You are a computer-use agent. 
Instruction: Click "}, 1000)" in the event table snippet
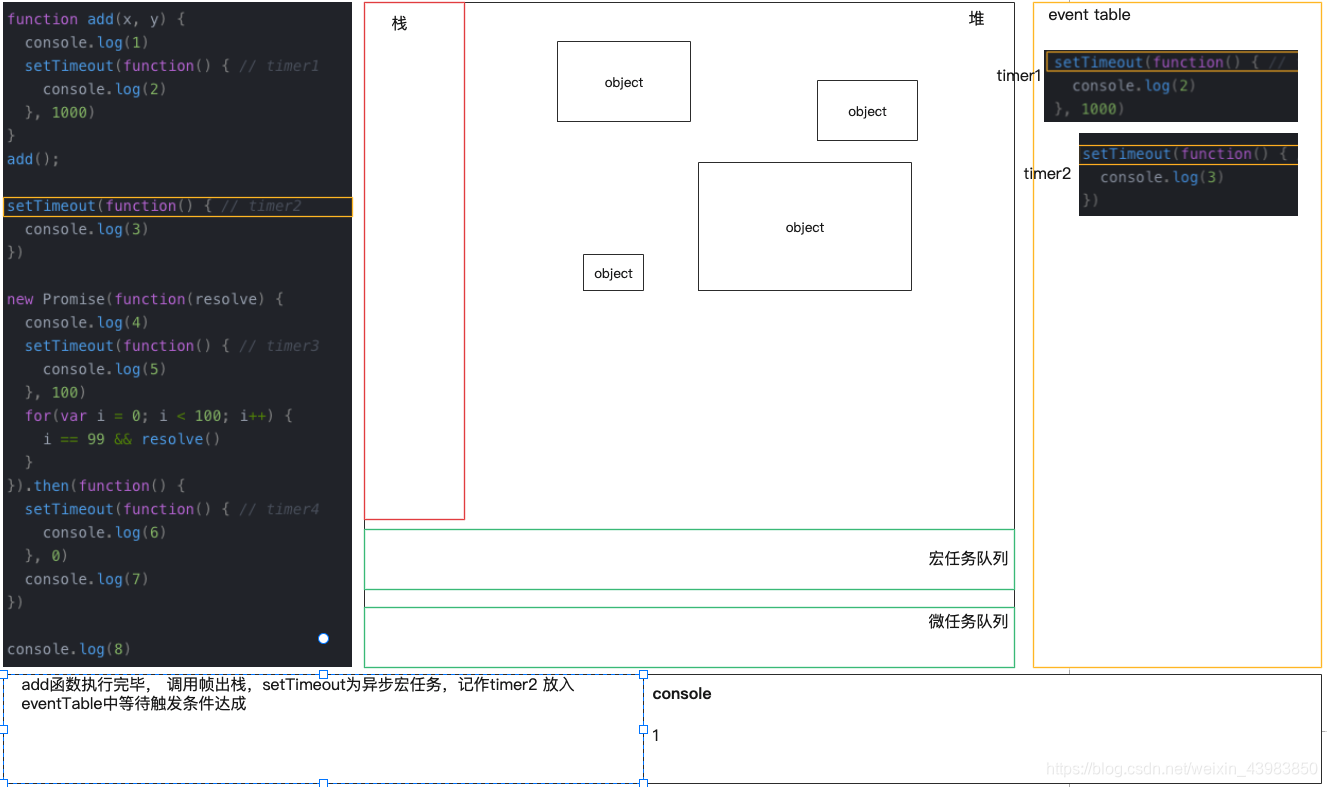point(1089,109)
